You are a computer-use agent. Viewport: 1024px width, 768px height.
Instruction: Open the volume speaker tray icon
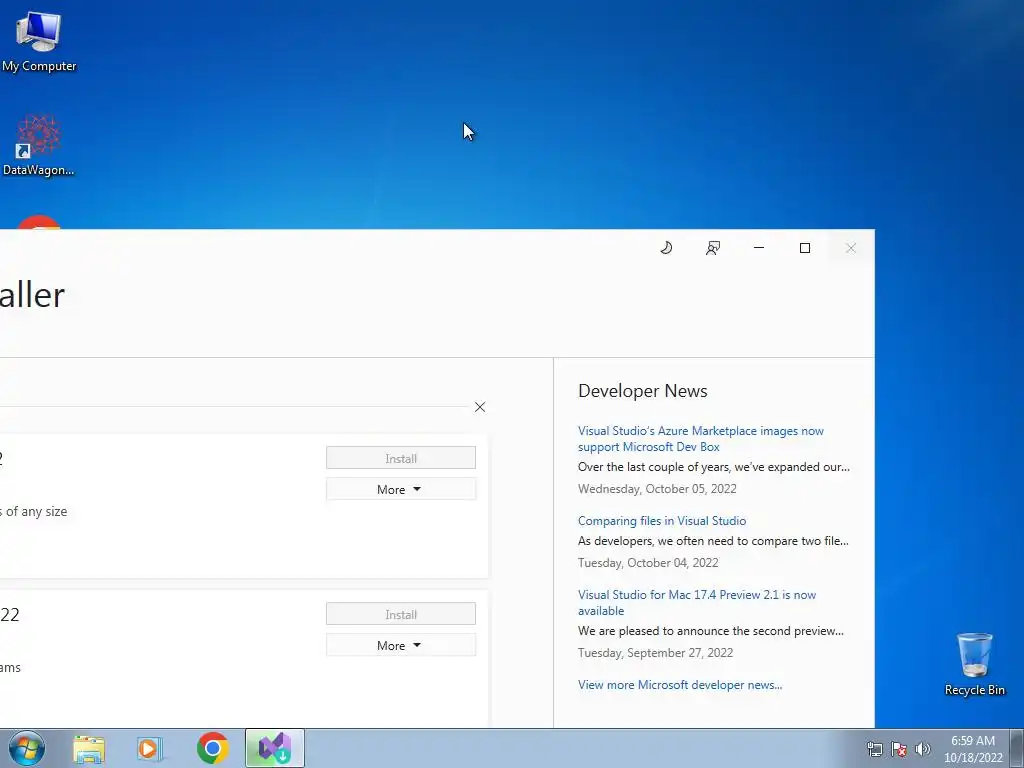(x=922, y=749)
